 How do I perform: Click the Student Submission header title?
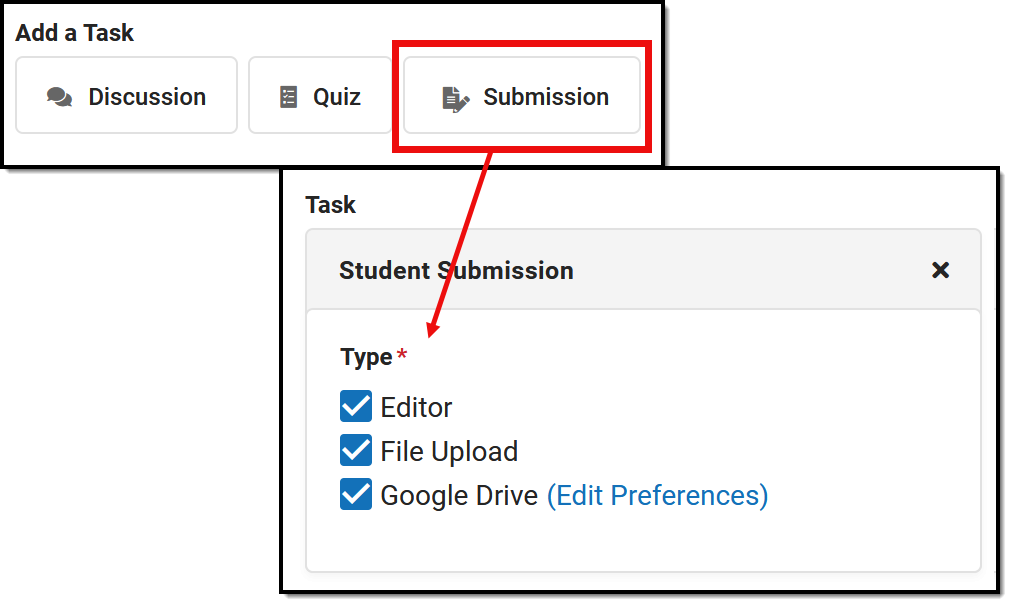click(456, 270)
